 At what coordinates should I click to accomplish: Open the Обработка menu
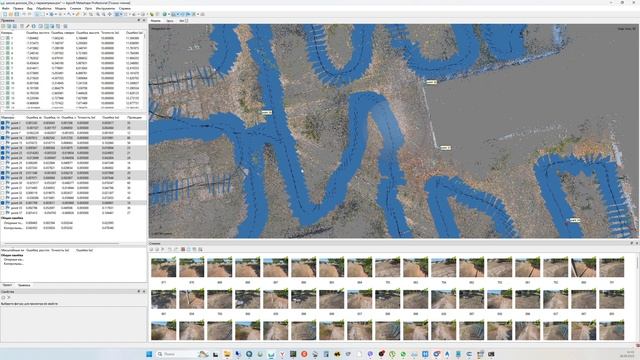tap(44, 8)
